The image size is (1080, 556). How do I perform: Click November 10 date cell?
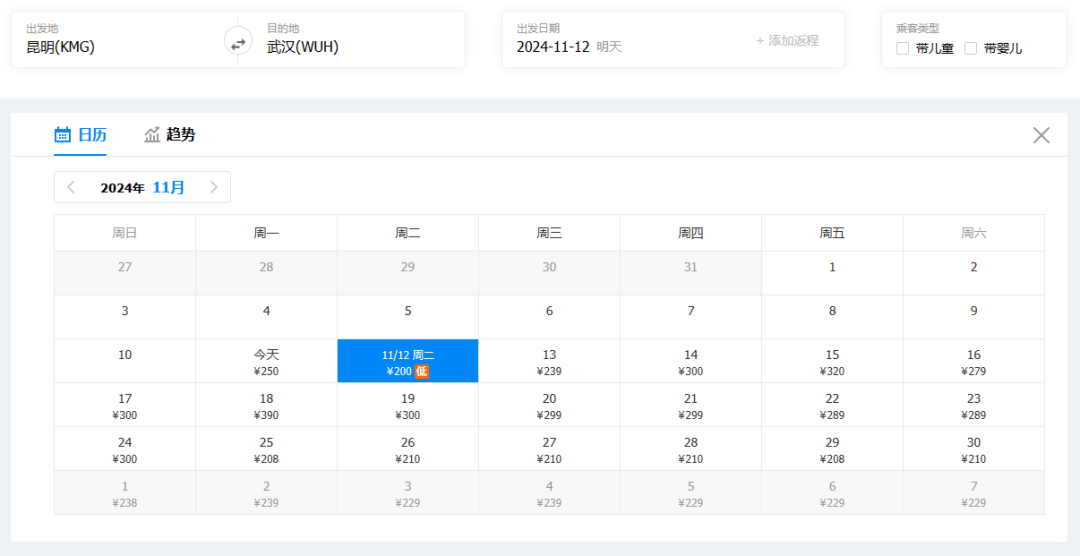coord(125,361)
